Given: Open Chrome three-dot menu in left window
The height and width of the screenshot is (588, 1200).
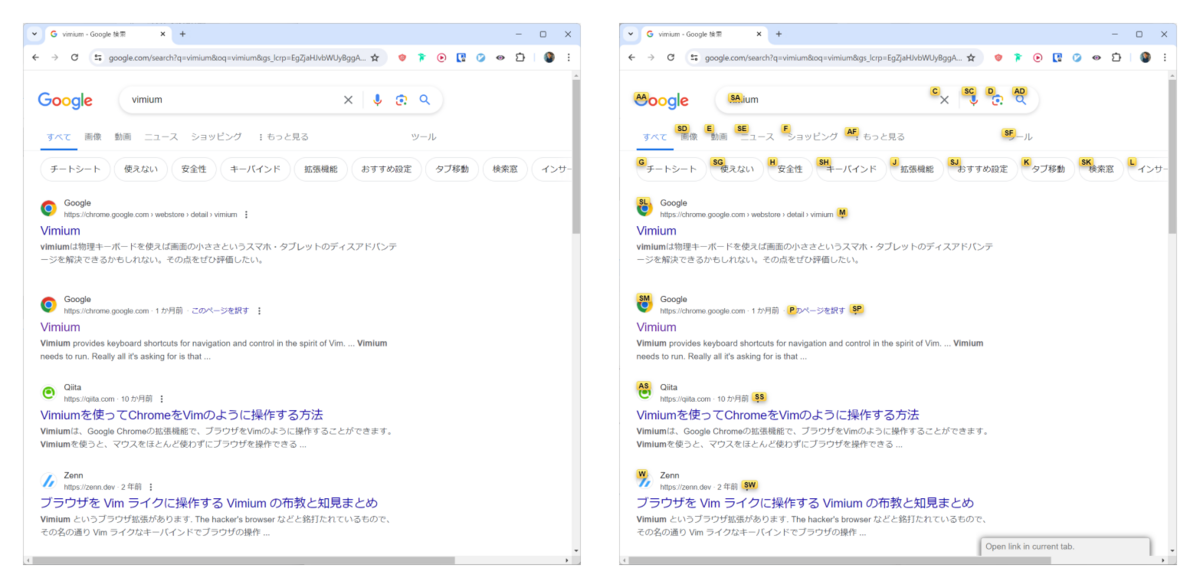Looking at the screenshot, I should coord(568,58).
